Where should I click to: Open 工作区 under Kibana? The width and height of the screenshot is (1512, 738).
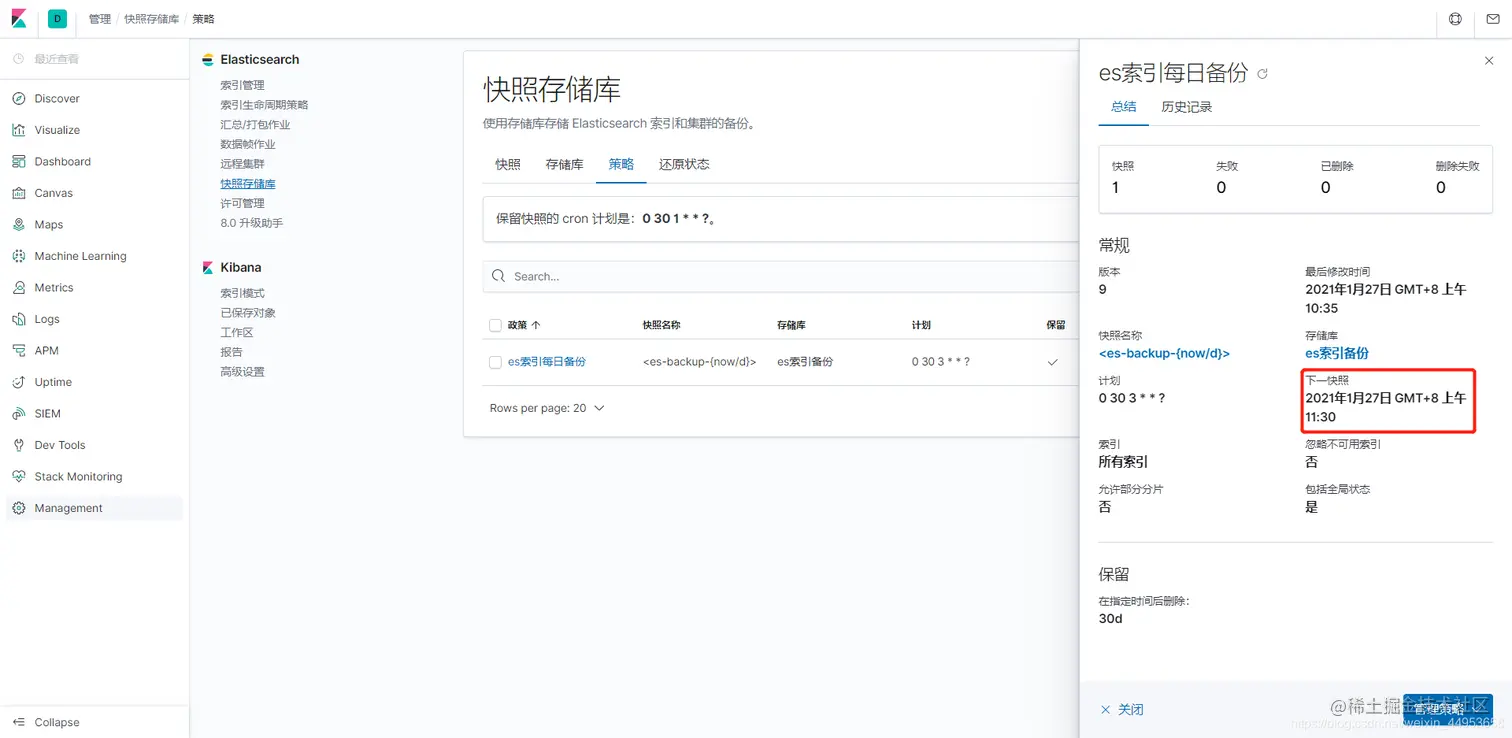[x=237, y=333]
